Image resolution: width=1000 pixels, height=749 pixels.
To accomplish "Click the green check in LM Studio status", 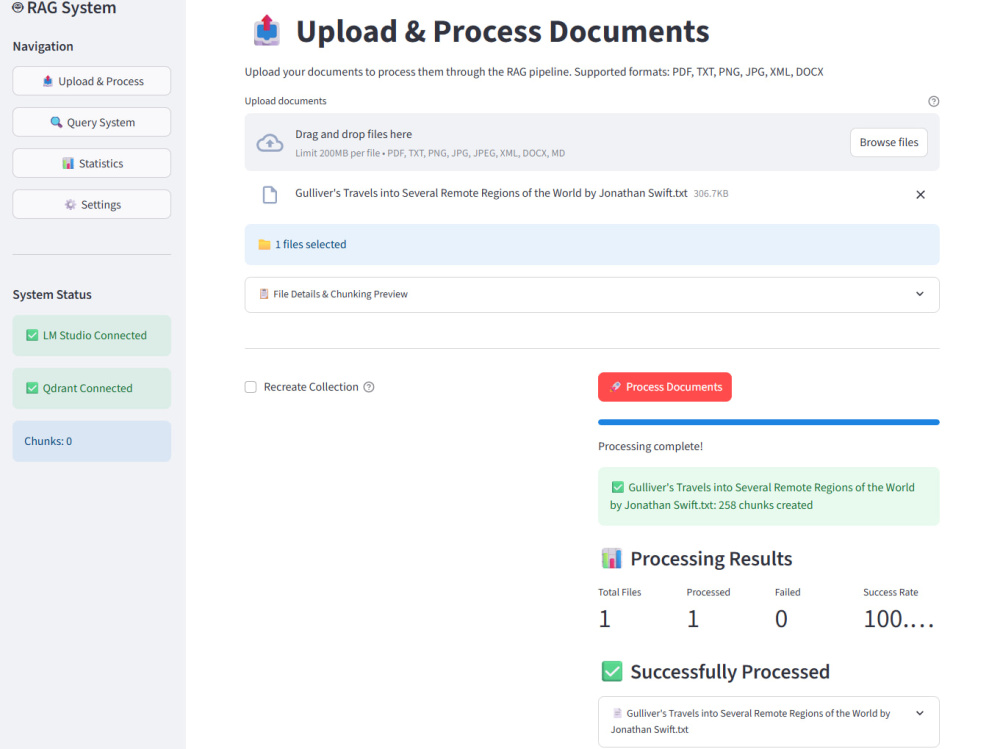I will (x=32, y=336).
